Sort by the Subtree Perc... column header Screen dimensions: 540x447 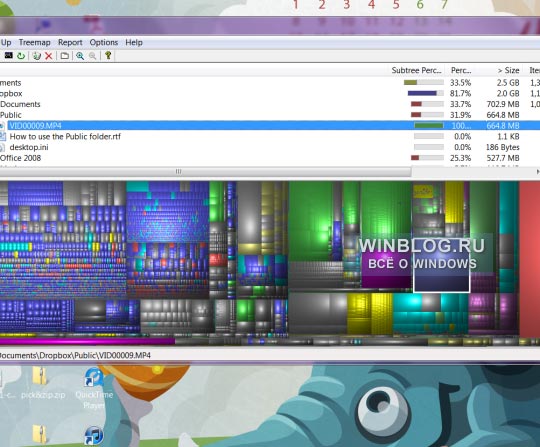pos(416,70)
